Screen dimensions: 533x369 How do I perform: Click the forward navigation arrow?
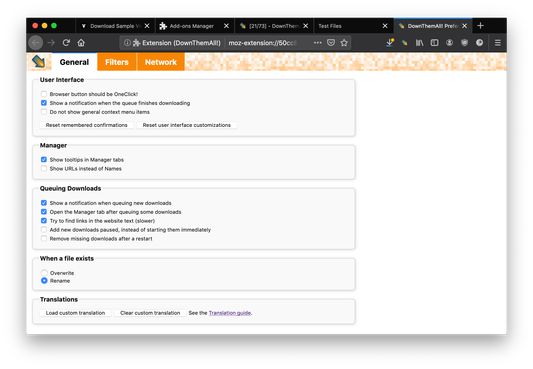click(x=51, y=43)
